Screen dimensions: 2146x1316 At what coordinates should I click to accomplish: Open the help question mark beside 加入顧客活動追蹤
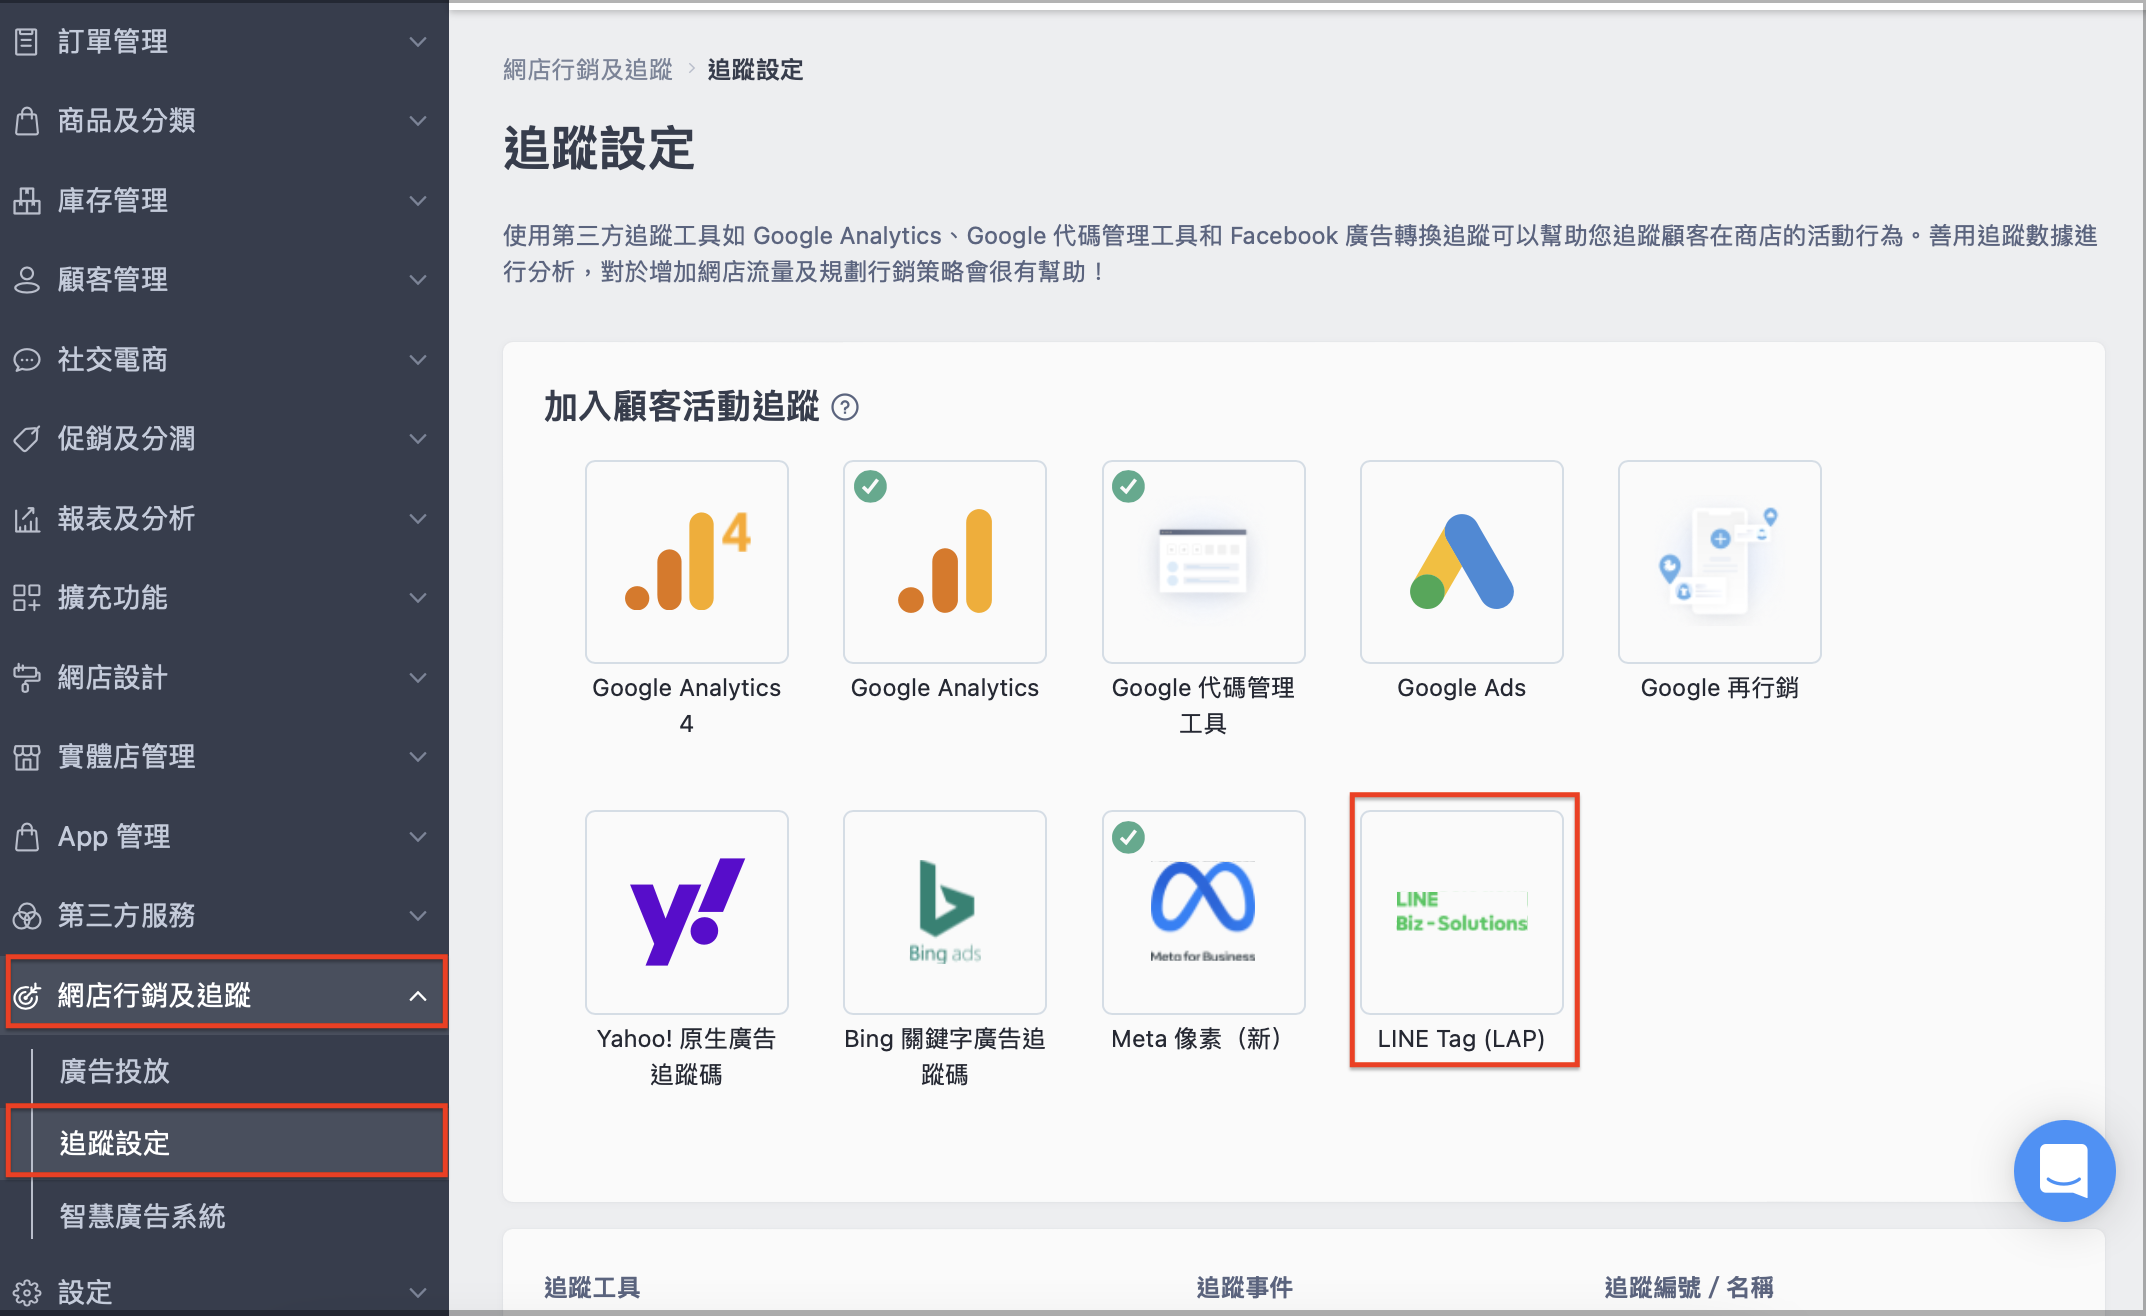845,407
